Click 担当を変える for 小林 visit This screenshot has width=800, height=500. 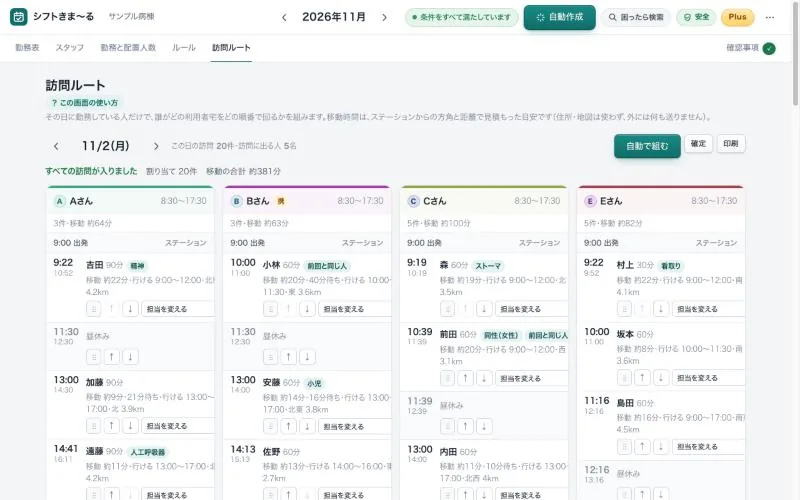tap(354, 309)
